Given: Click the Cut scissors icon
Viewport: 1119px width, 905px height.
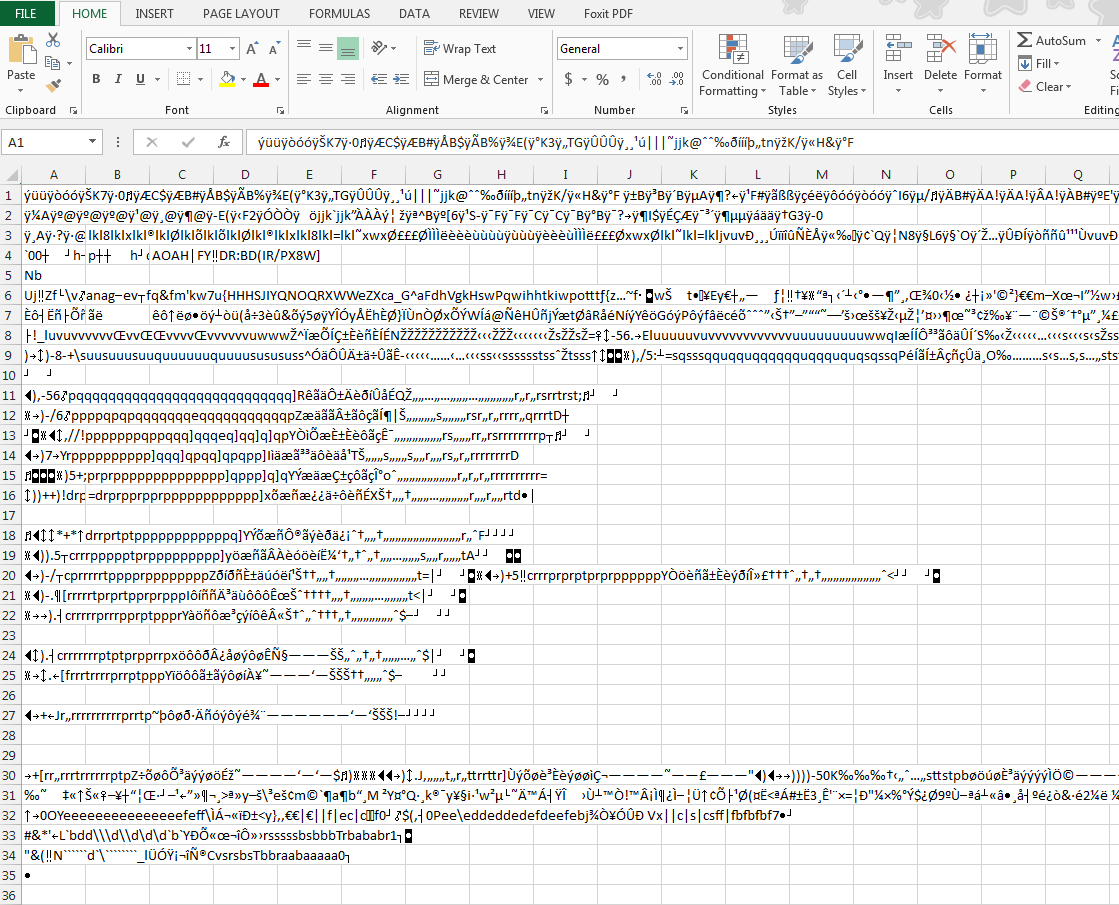Looking at the screenshot, I should [x=53, y=41].
